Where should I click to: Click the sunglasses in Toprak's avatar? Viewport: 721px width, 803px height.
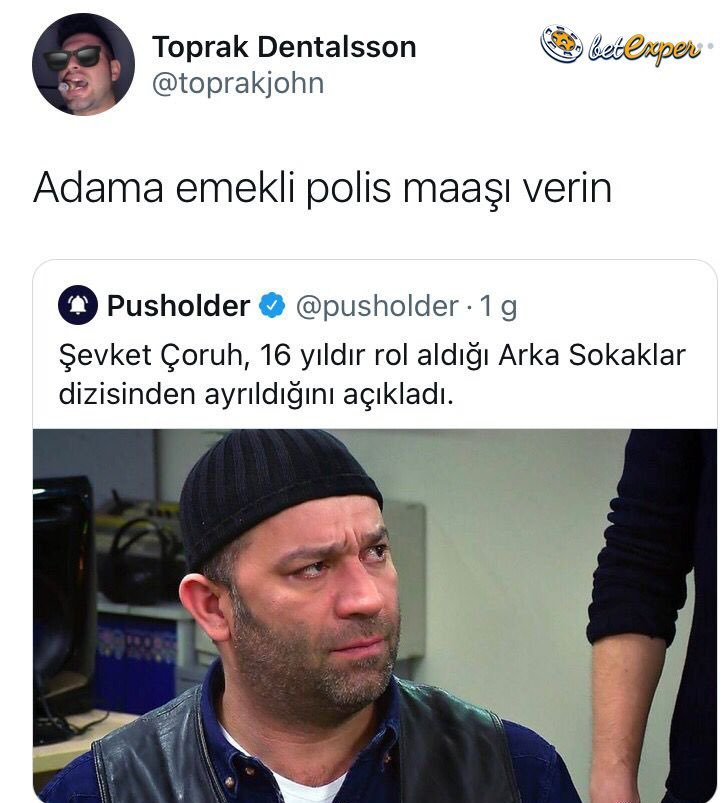coord(73,57)
